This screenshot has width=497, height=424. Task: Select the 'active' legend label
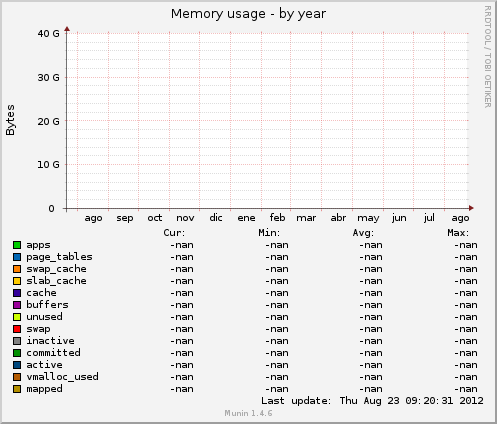pyautogui.click(x=44, y=365)
